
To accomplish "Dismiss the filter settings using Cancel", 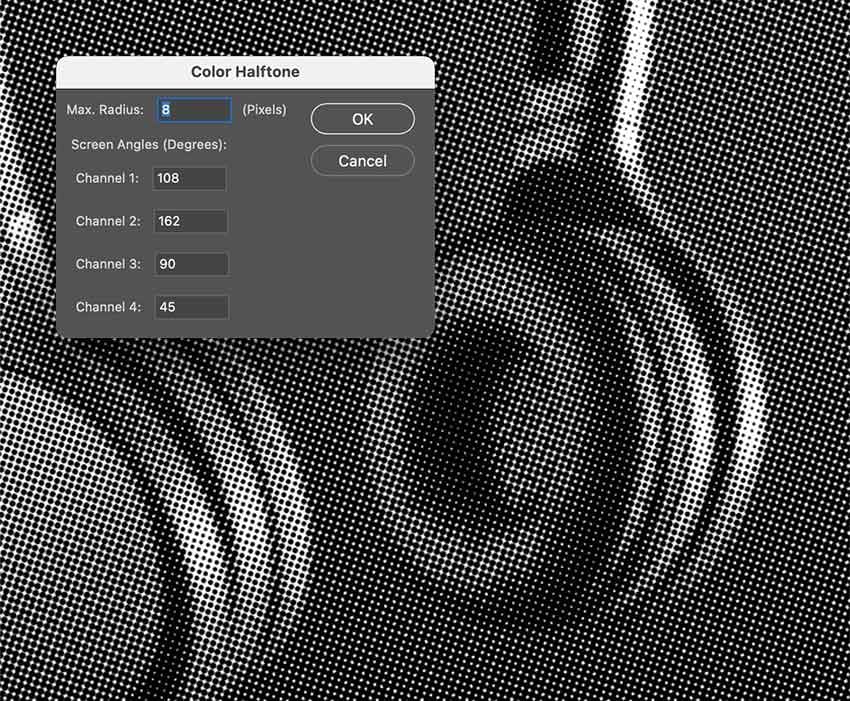I will coord(362,160).
